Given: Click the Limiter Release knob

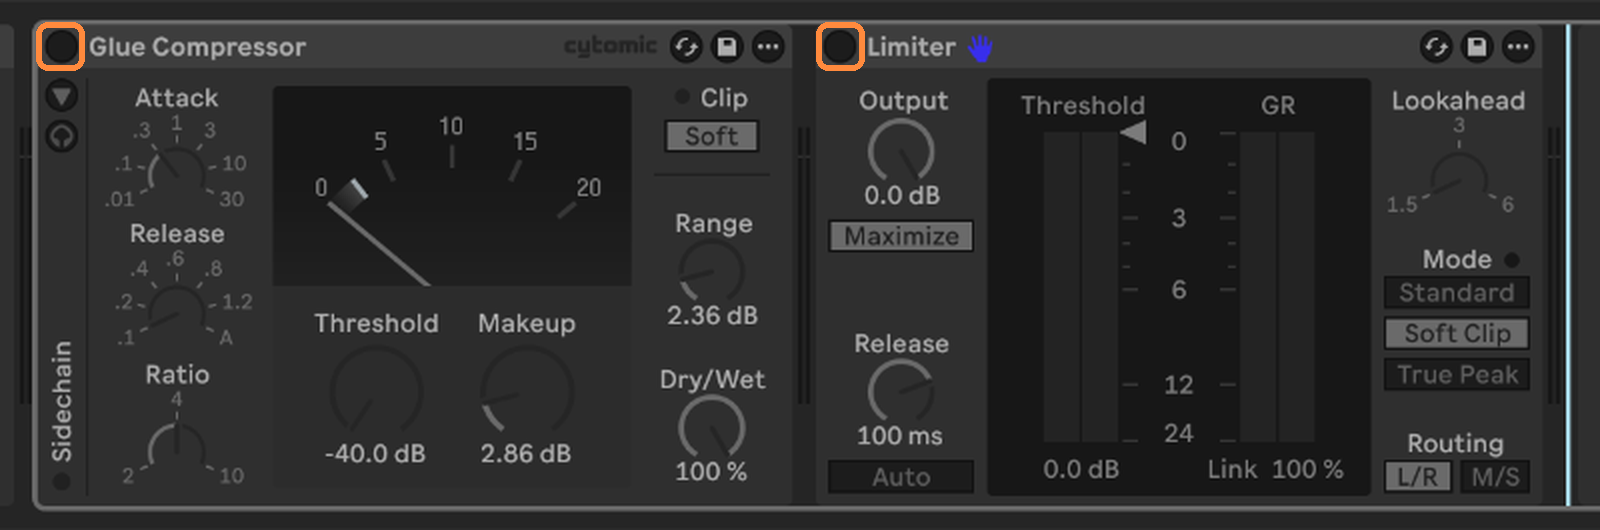Looking at the screenshot, I should (901, 391).
